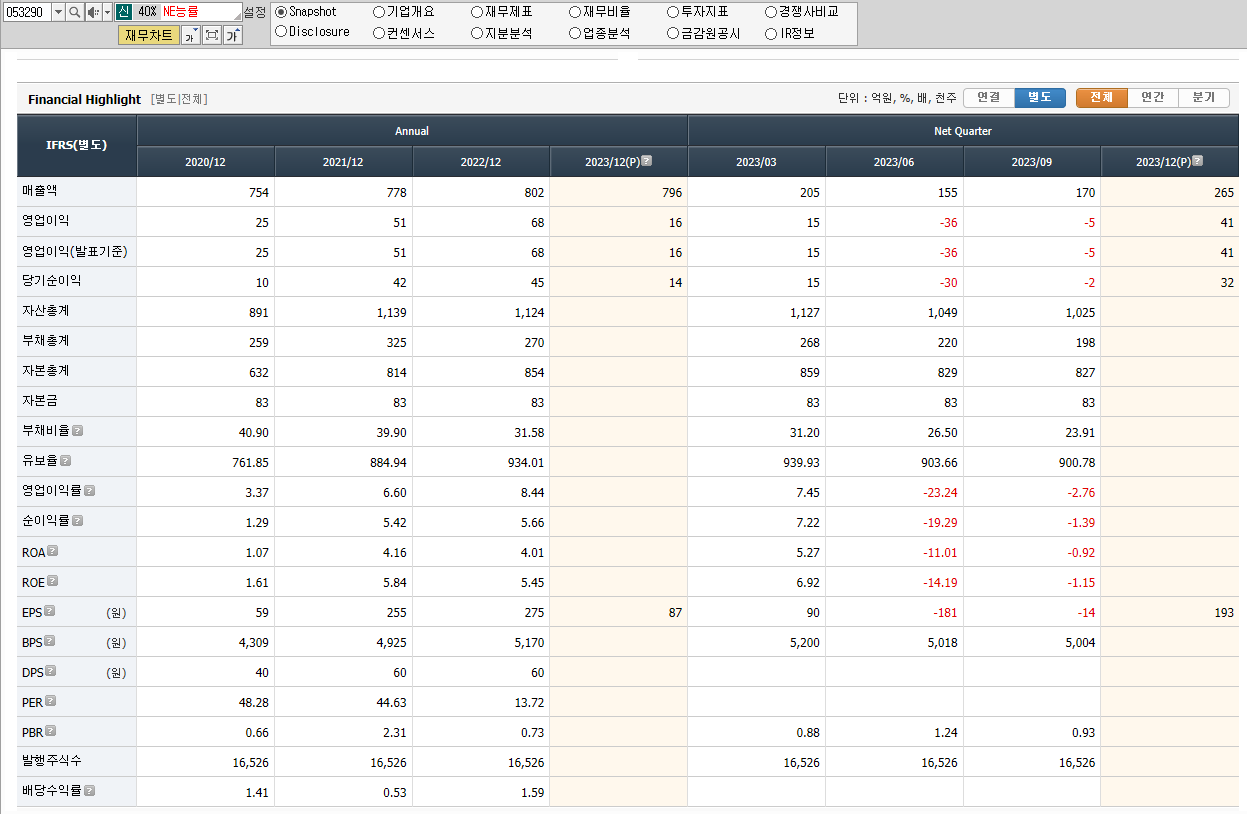This screenshot has width=1247, height=814.
Task: Click the 재무차트 button
Action: coord(149,35)
